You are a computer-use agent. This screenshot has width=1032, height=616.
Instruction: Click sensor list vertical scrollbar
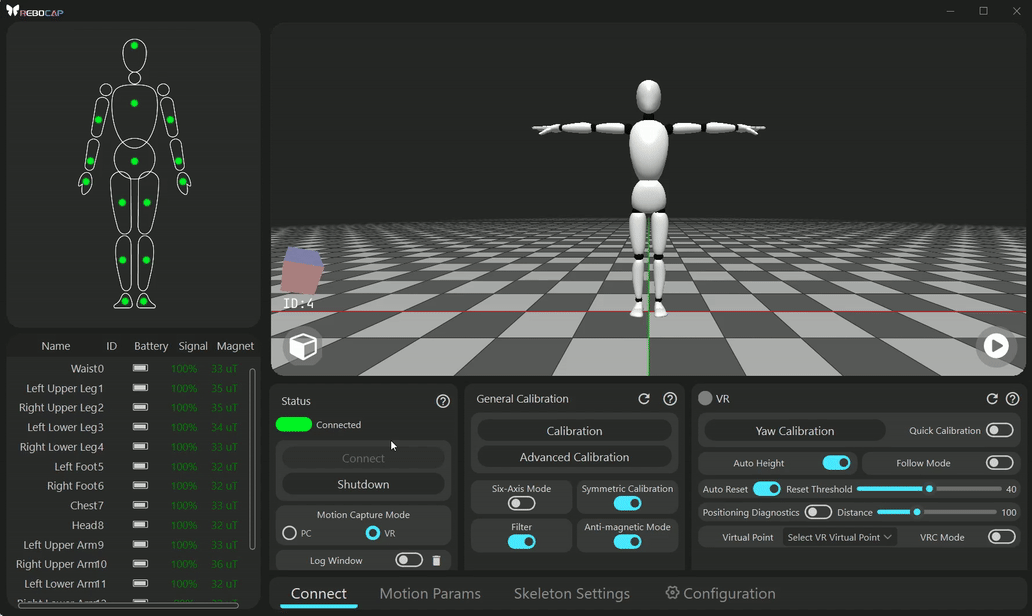point(252,459)
